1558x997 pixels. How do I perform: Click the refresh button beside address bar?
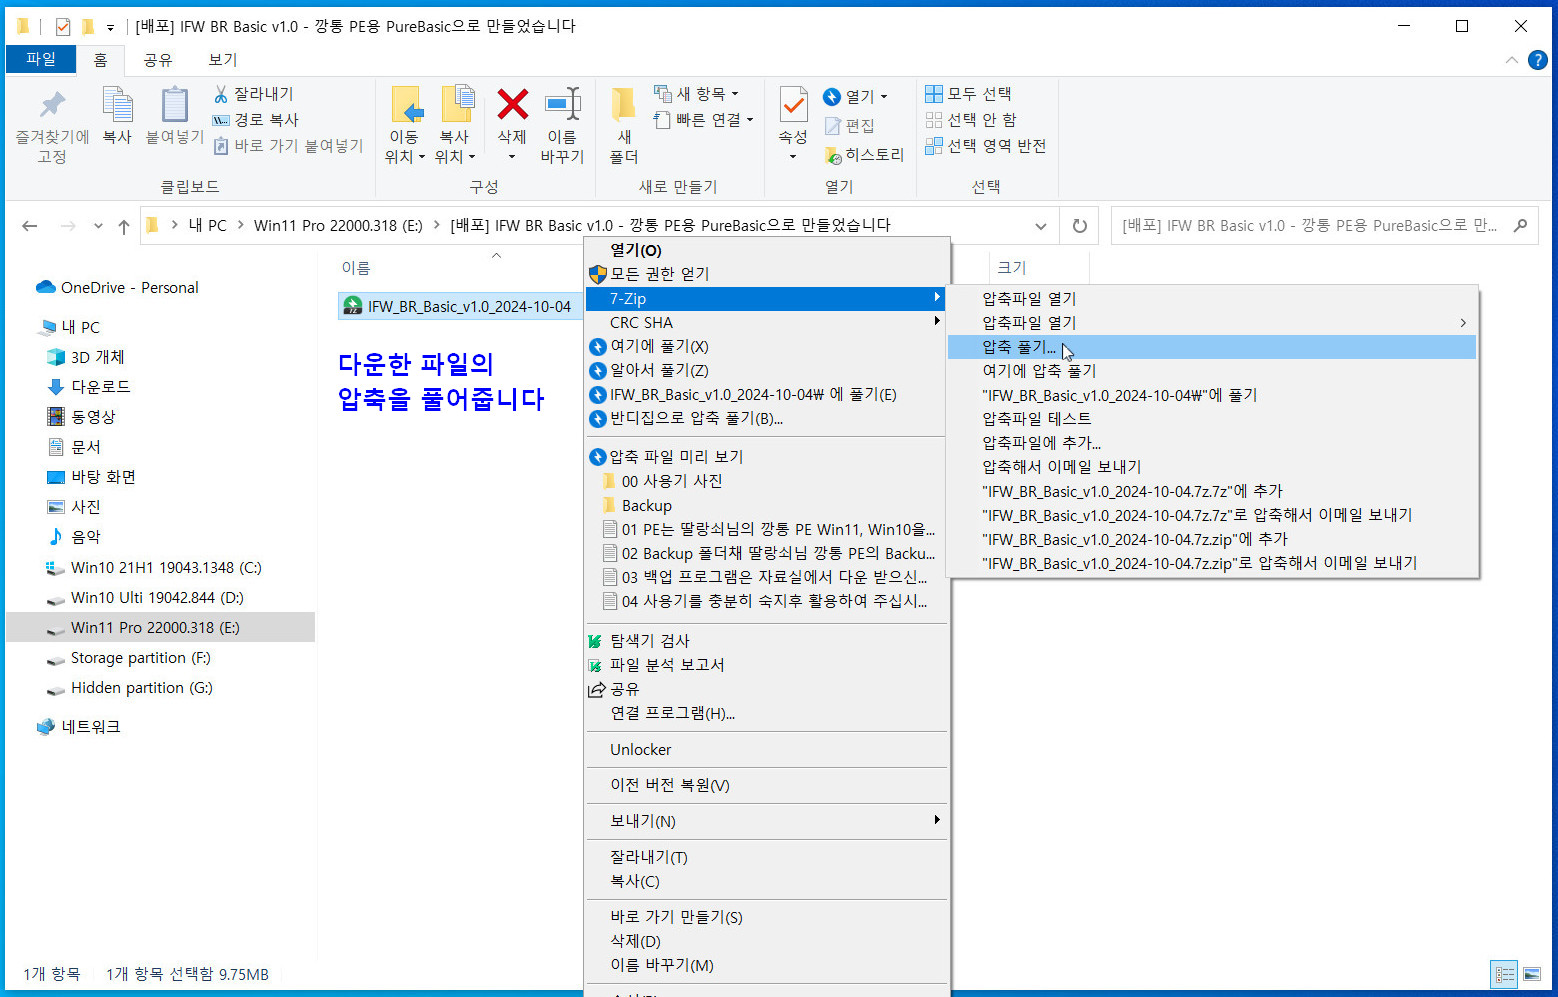click(1080, 226)
